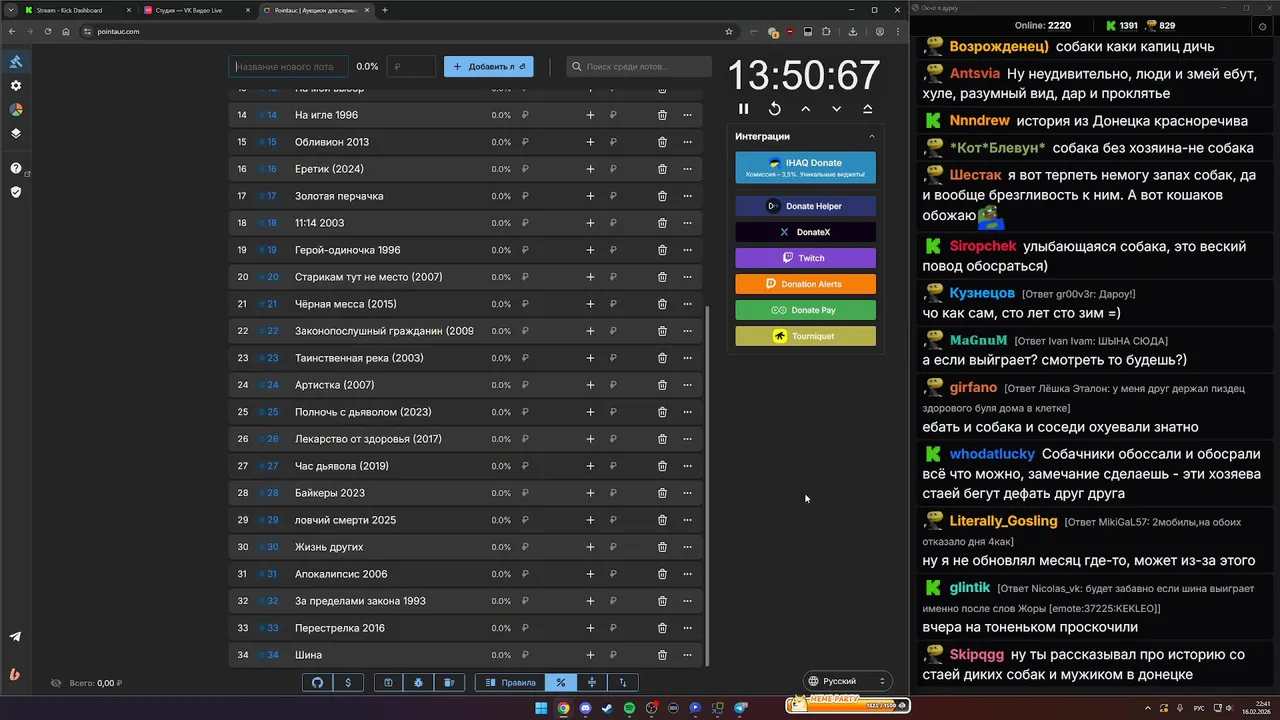Delete the lot Час дьявола (2019)
The width and height of the screenshot is (1280, 720).
(662, 466)
